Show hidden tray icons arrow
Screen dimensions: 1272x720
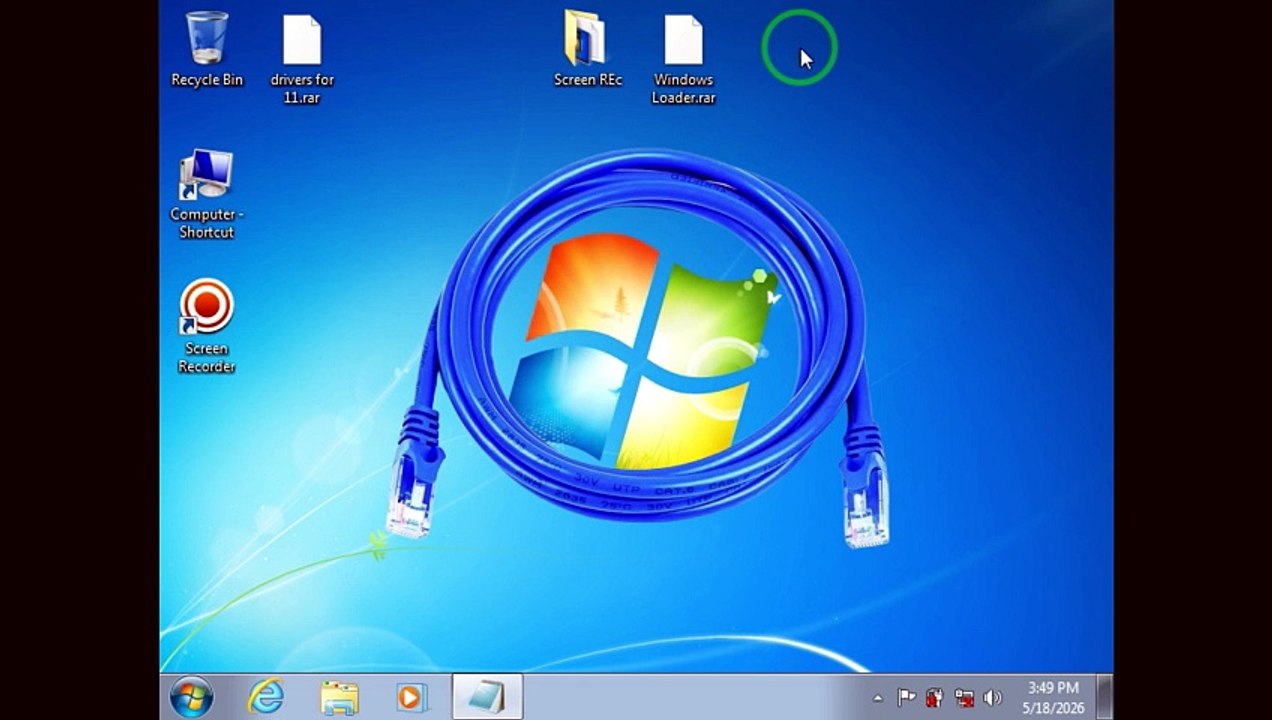pyautogui.click(x=878, y=698)
